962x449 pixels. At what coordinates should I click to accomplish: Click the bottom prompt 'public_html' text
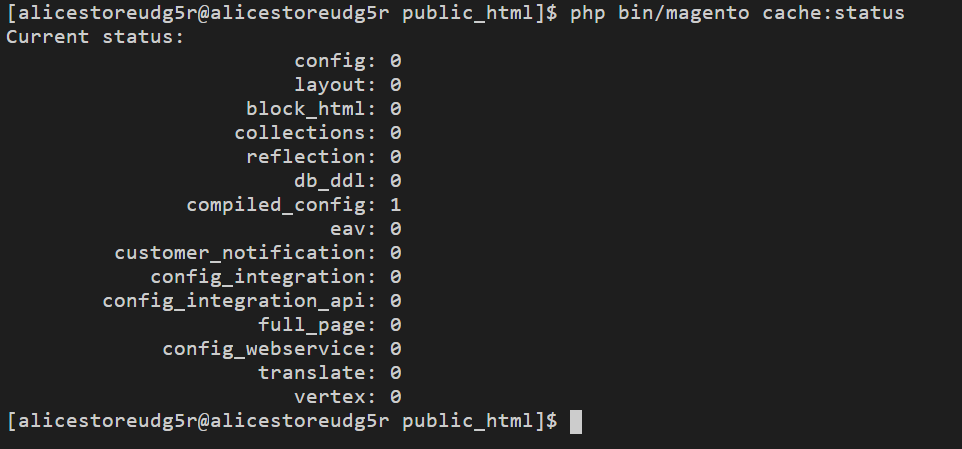pos(468,421)
